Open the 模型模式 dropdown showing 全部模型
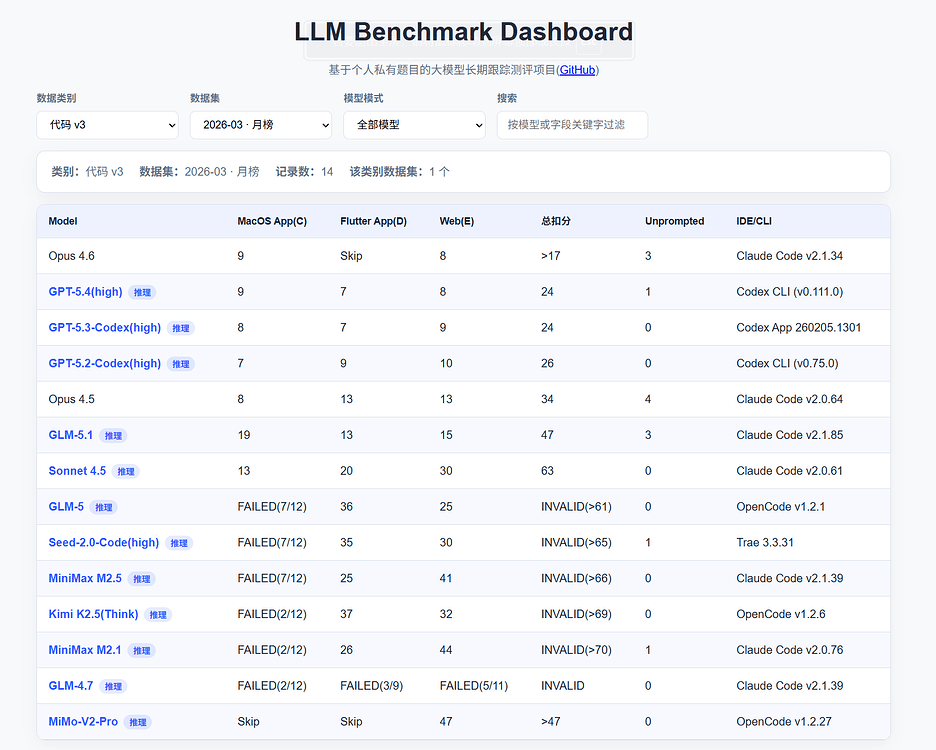The width and height of the screenshot is (936, 750). coord(414,125)
